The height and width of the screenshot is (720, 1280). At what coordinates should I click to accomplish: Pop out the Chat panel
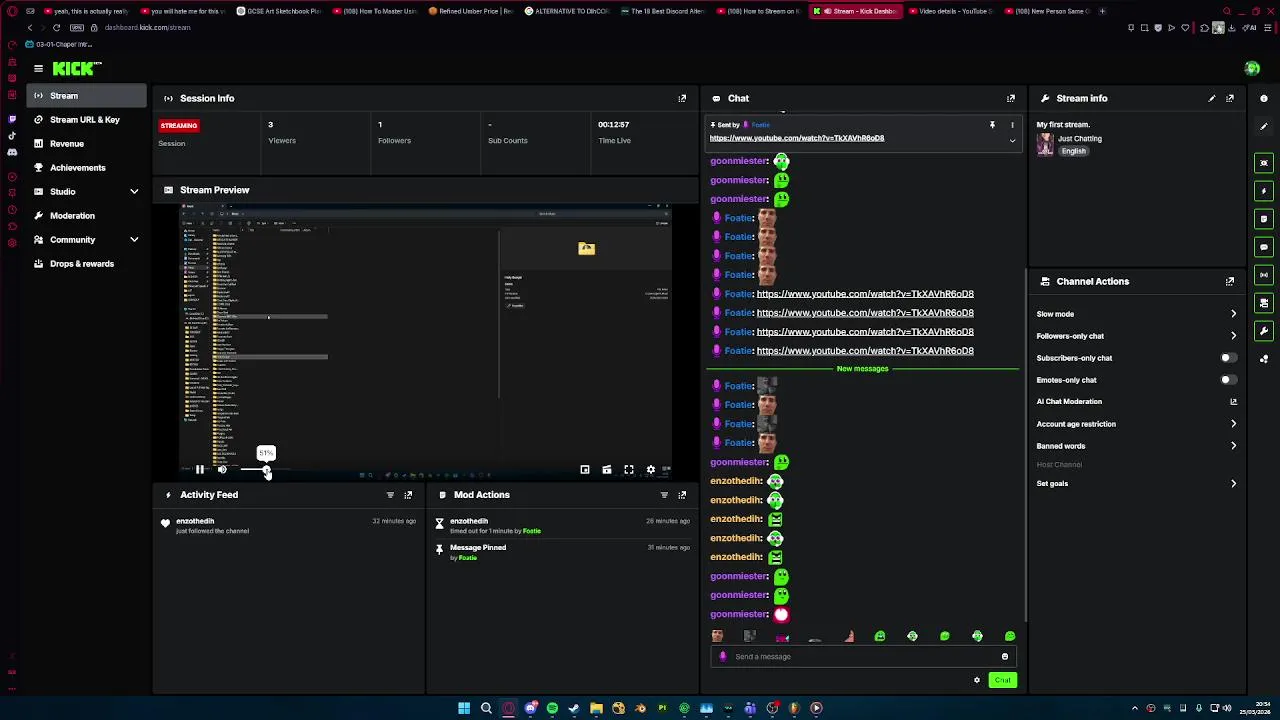1010,98
